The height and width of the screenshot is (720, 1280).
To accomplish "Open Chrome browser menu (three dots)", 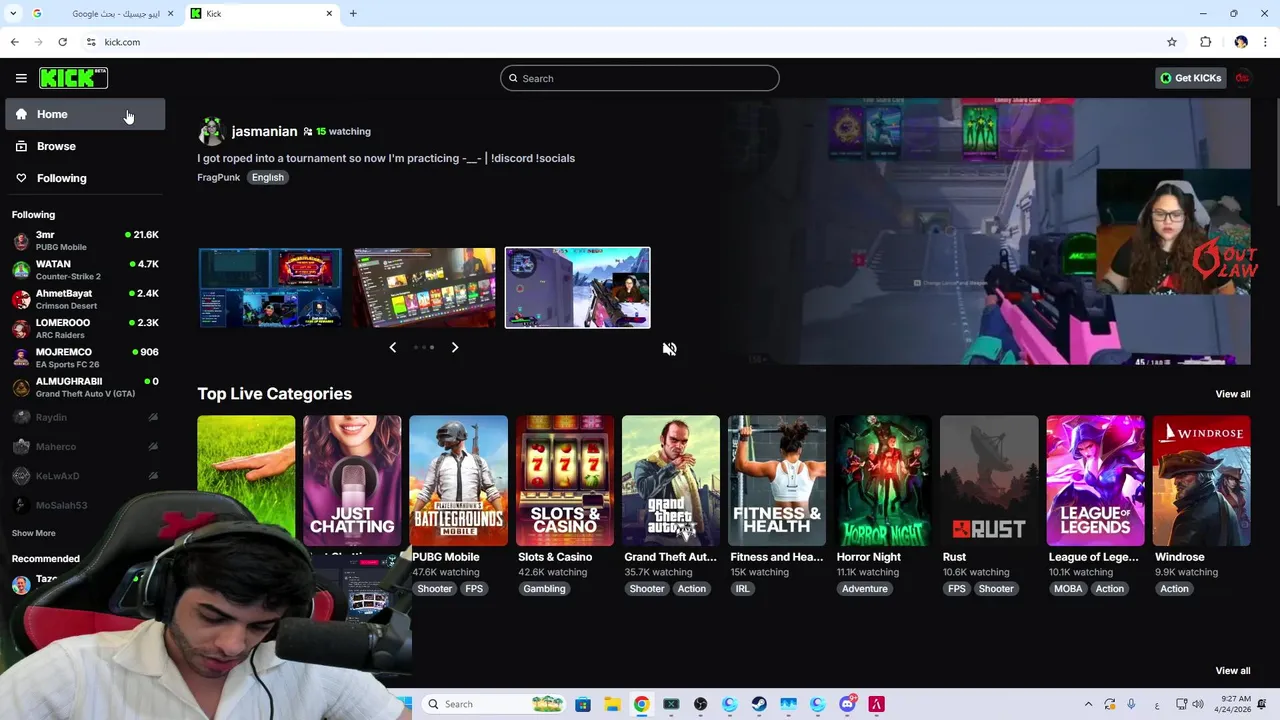I will coord(1266,42).
